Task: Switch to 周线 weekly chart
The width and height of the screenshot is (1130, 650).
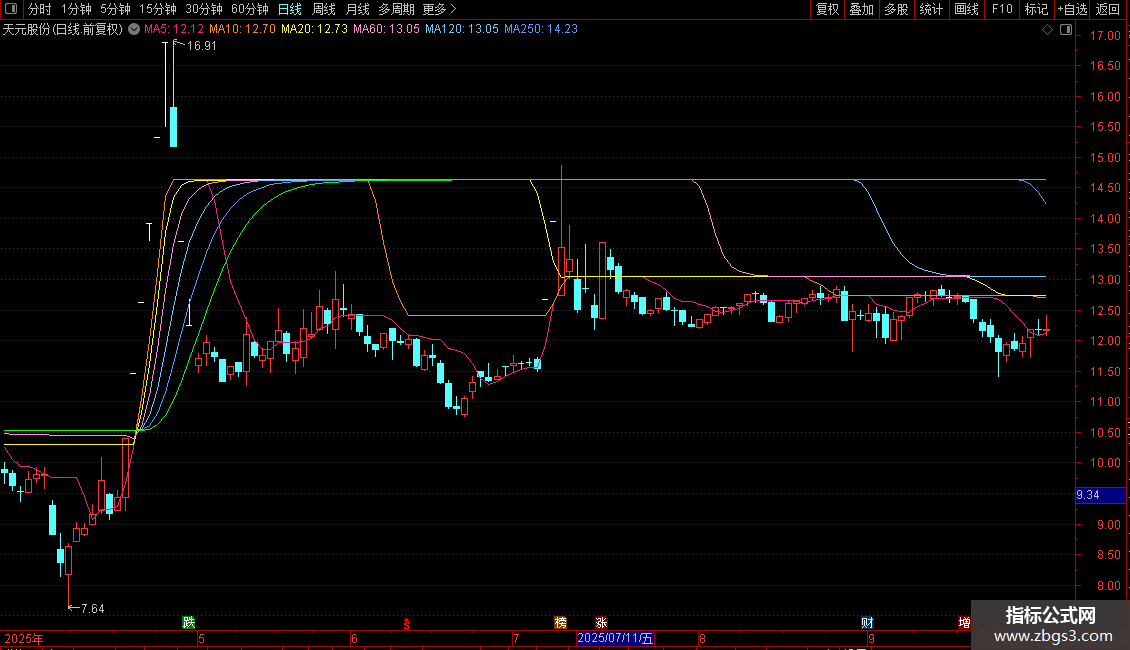Action: 324,9
